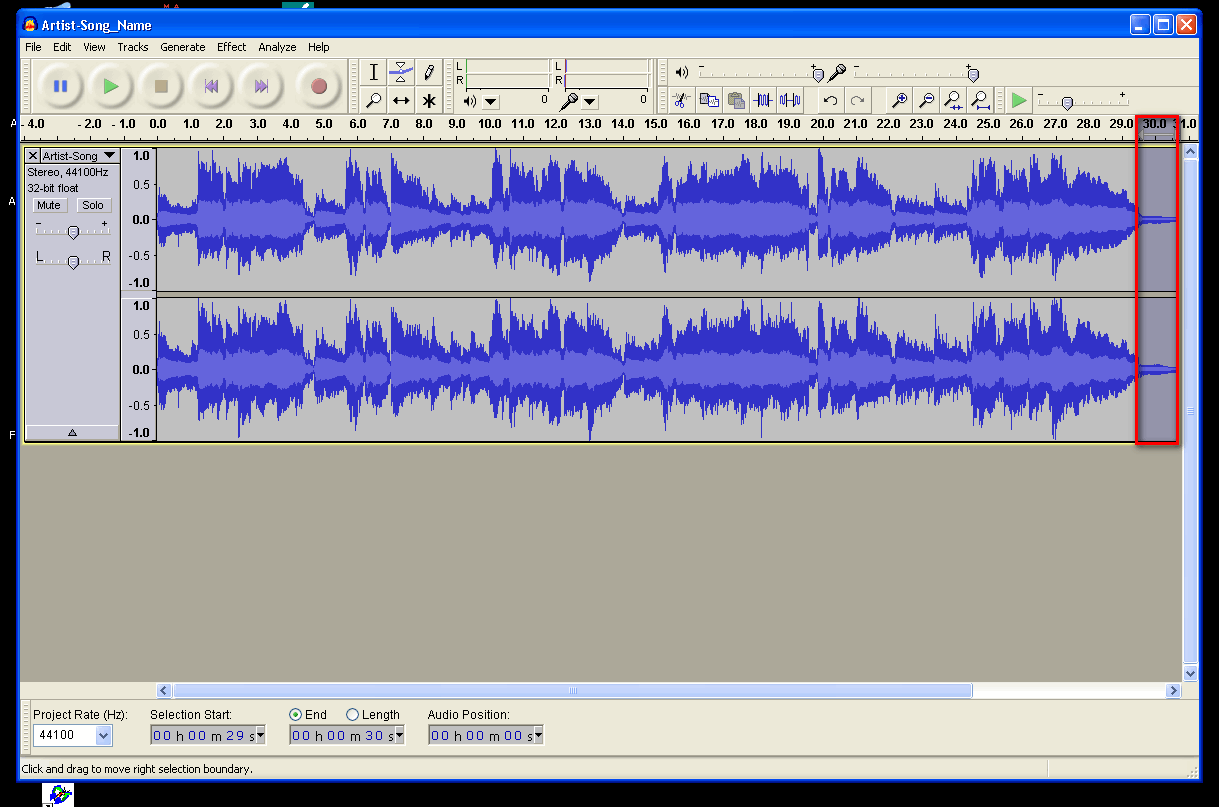Open the input meter microphone dropdown
This screenshot has width=1219, height=807.
pyautogui.click(x=590, y=101)
